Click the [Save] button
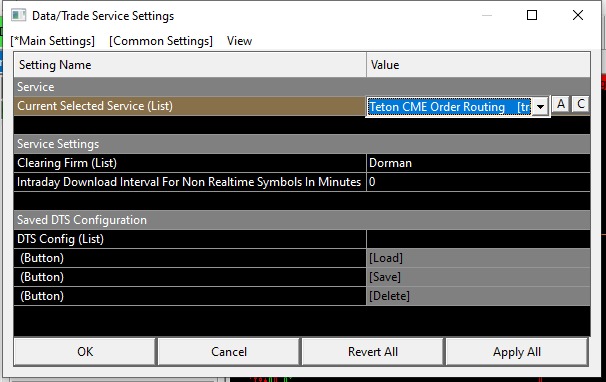 pyautogui.click(x=478, y=277)
